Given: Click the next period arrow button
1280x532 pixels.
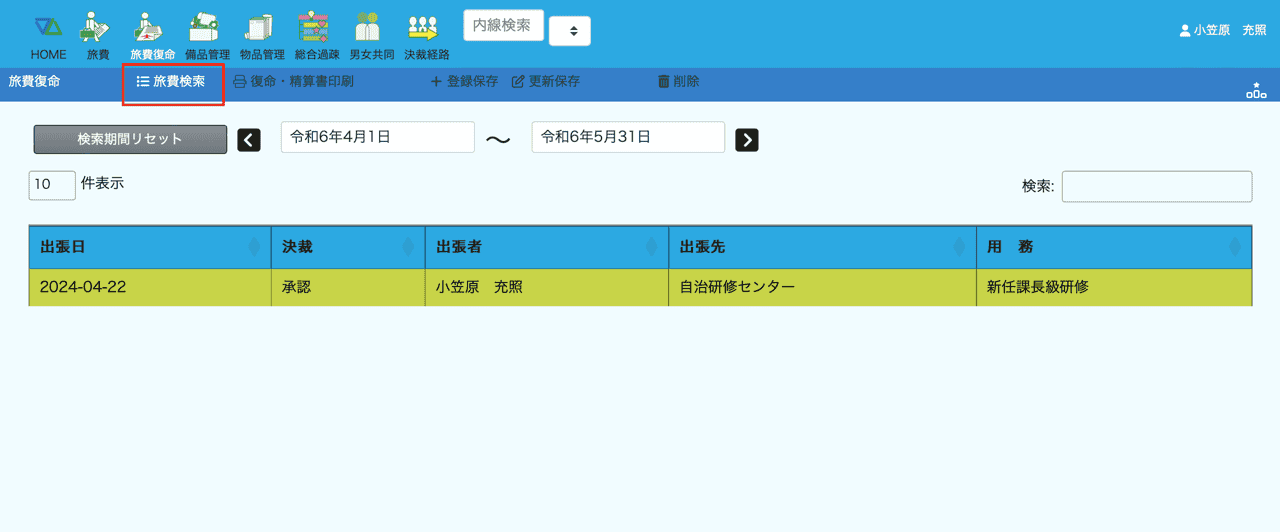Looking at the screenshot, I should (746, 140).
